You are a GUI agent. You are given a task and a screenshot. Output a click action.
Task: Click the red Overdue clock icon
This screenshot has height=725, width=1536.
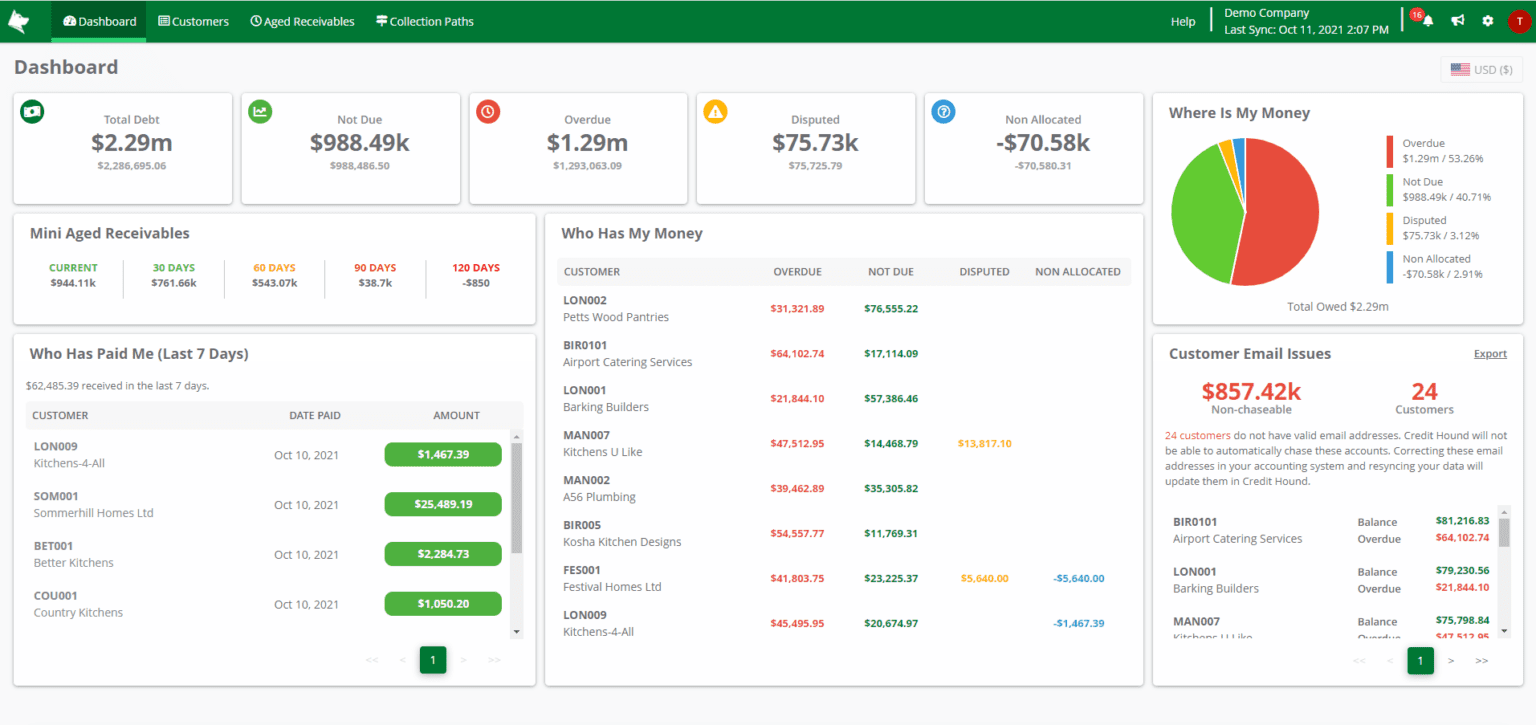point(488,111)
